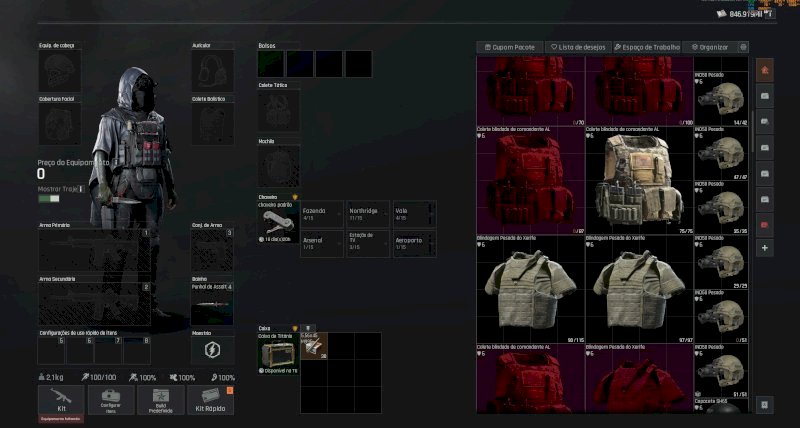The image size is (800, 428).
Task: Click the 2.1kg weight indicator
Action: (x=51, y=377)
